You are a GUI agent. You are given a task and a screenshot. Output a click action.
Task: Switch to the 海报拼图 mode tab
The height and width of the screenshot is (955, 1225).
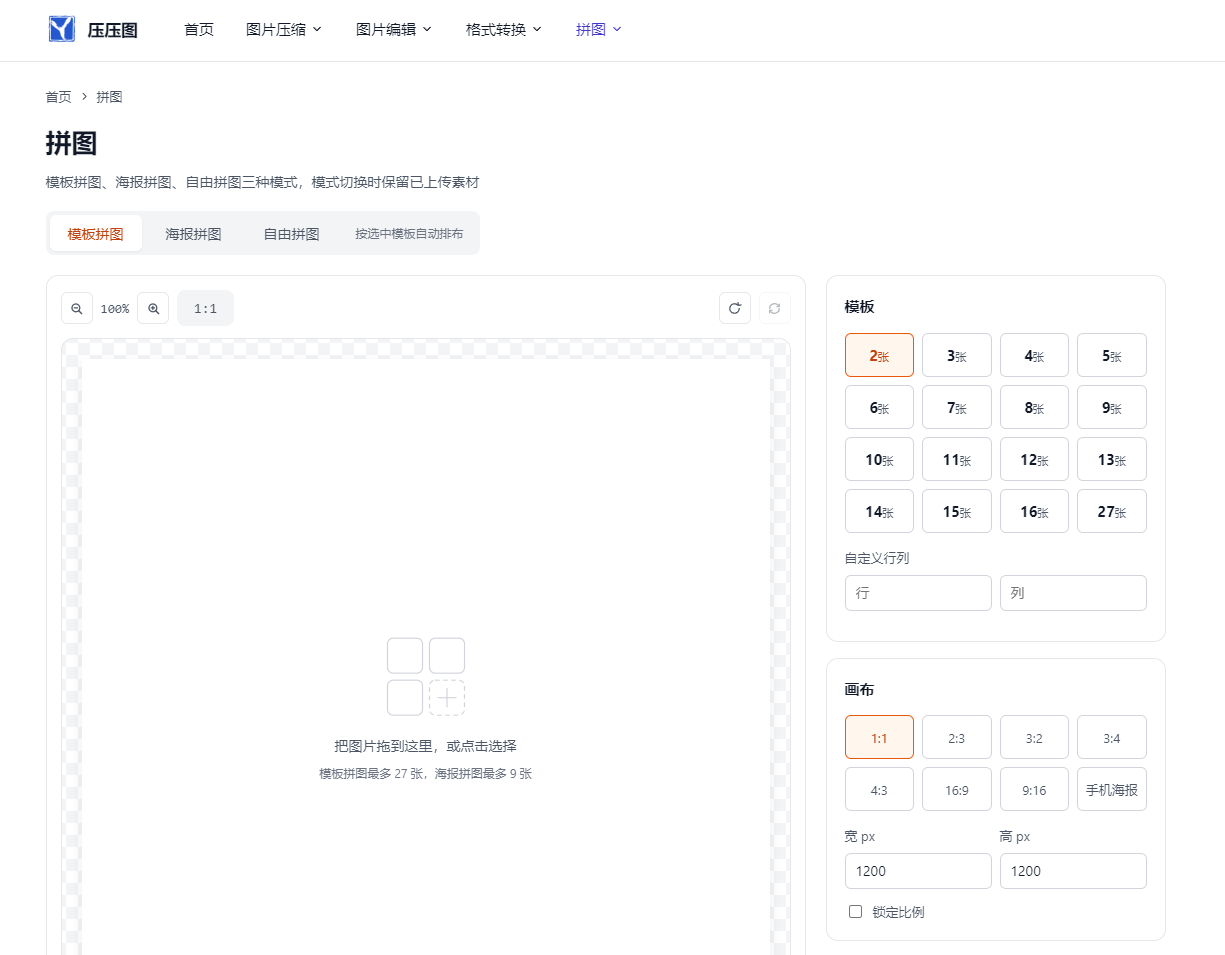tap(193, 233)
